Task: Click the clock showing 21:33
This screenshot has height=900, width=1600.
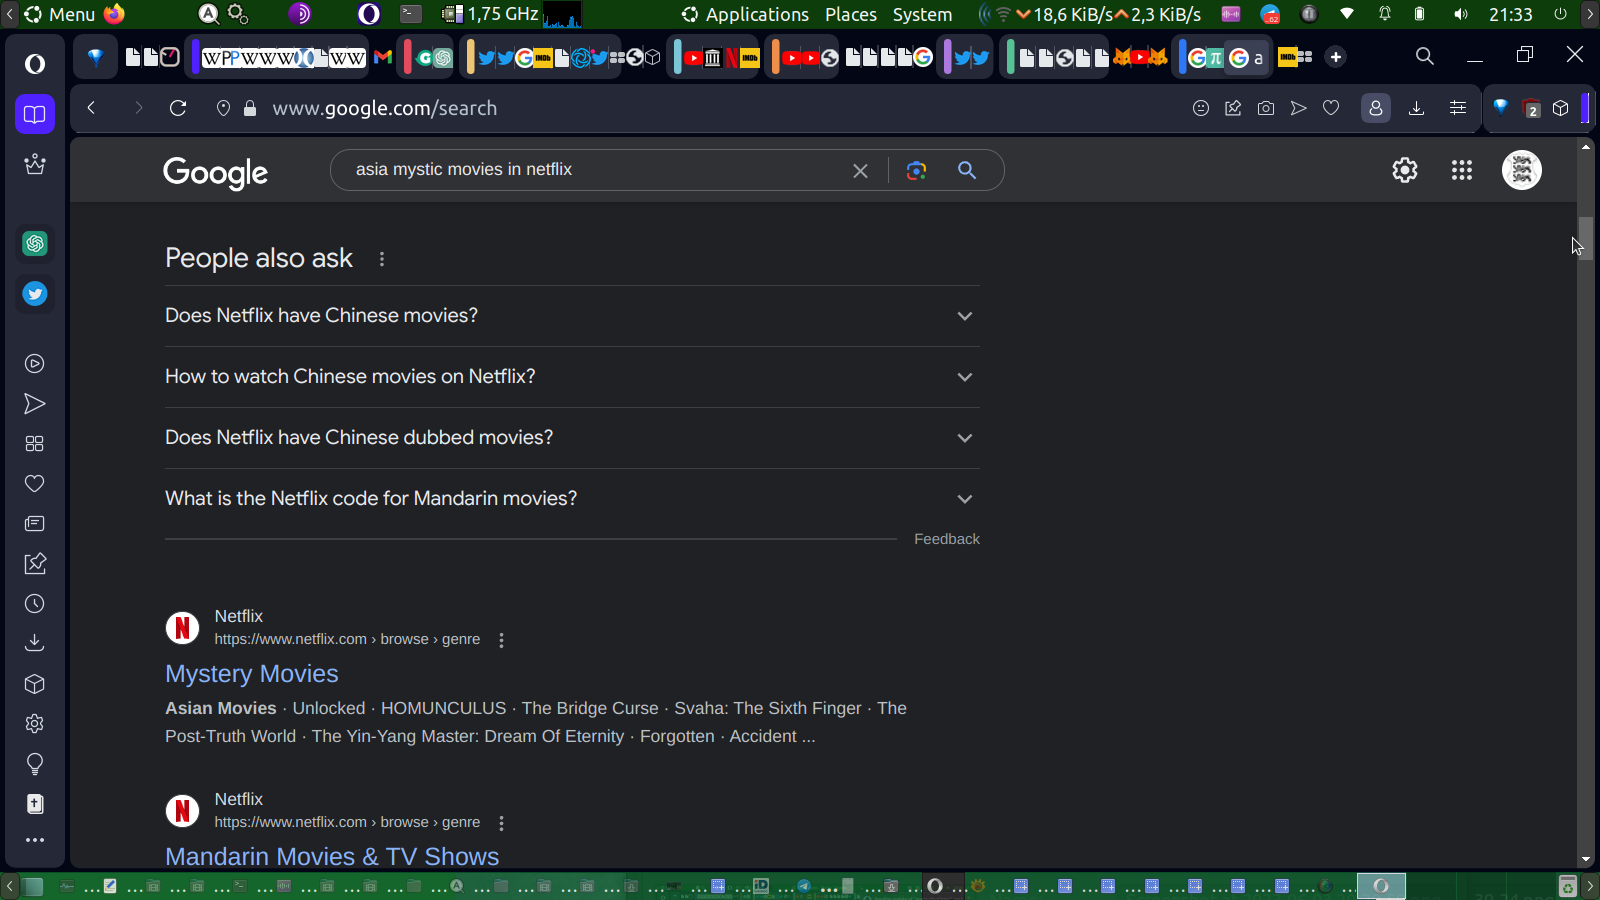Action: (x=1511, y=14)
